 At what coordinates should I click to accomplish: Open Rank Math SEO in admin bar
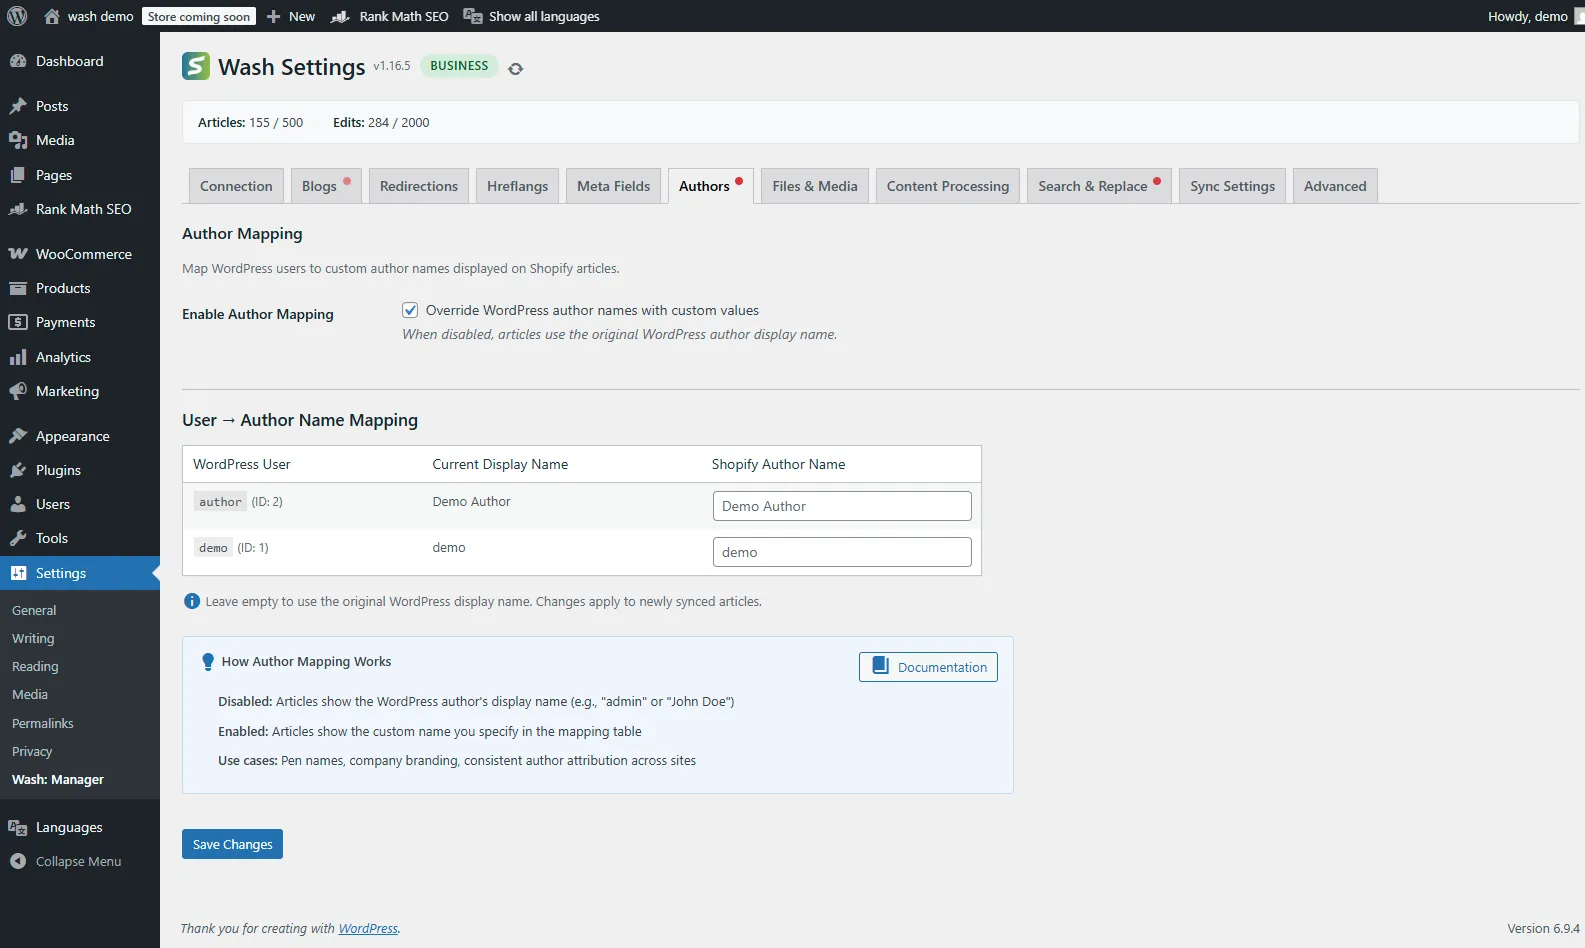click(390, 16)
